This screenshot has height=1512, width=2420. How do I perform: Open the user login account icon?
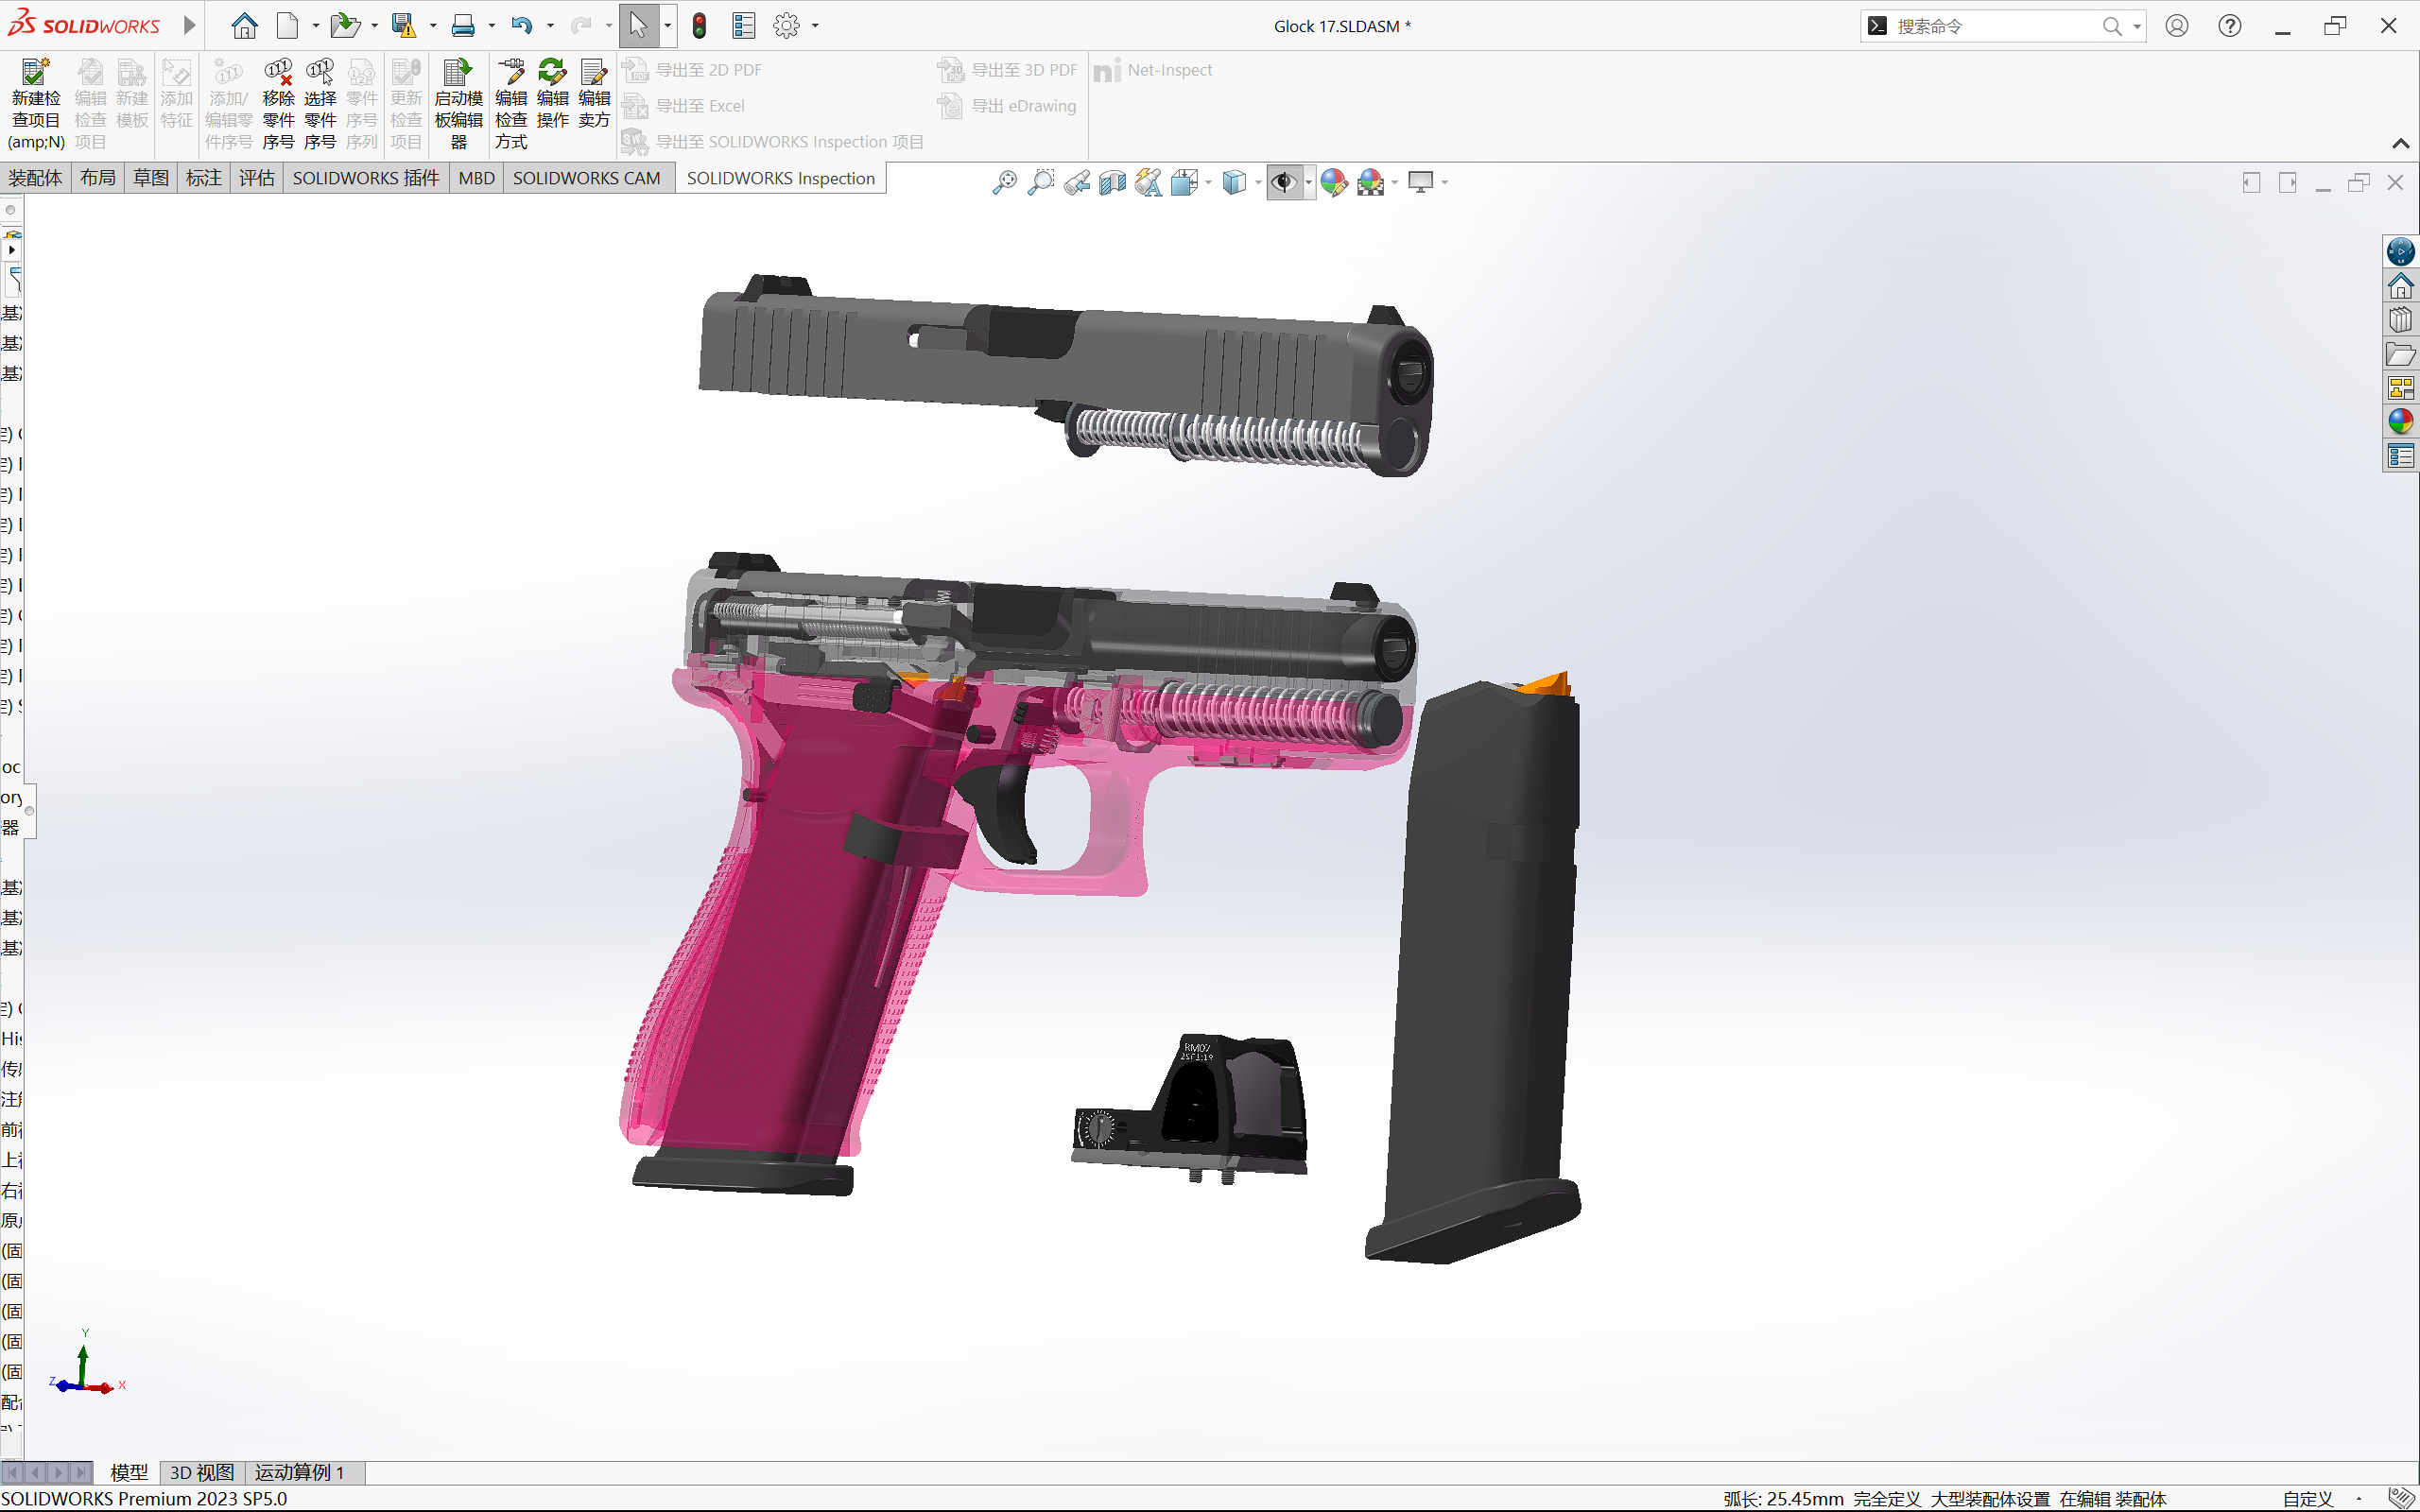click(x=2177, y=26)
